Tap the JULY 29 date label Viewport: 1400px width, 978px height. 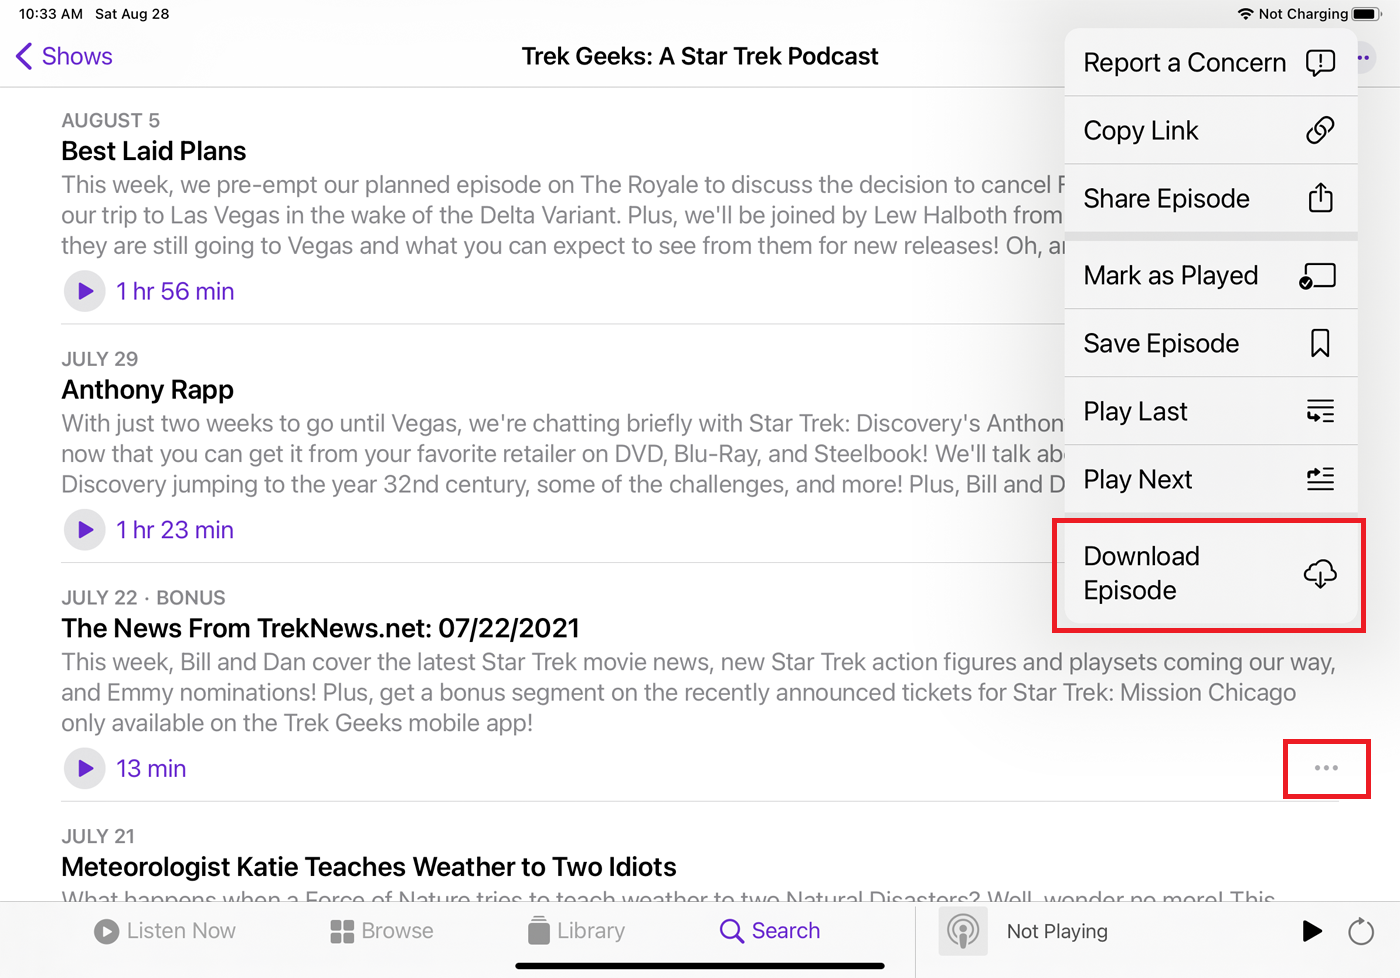click(100, 359)
